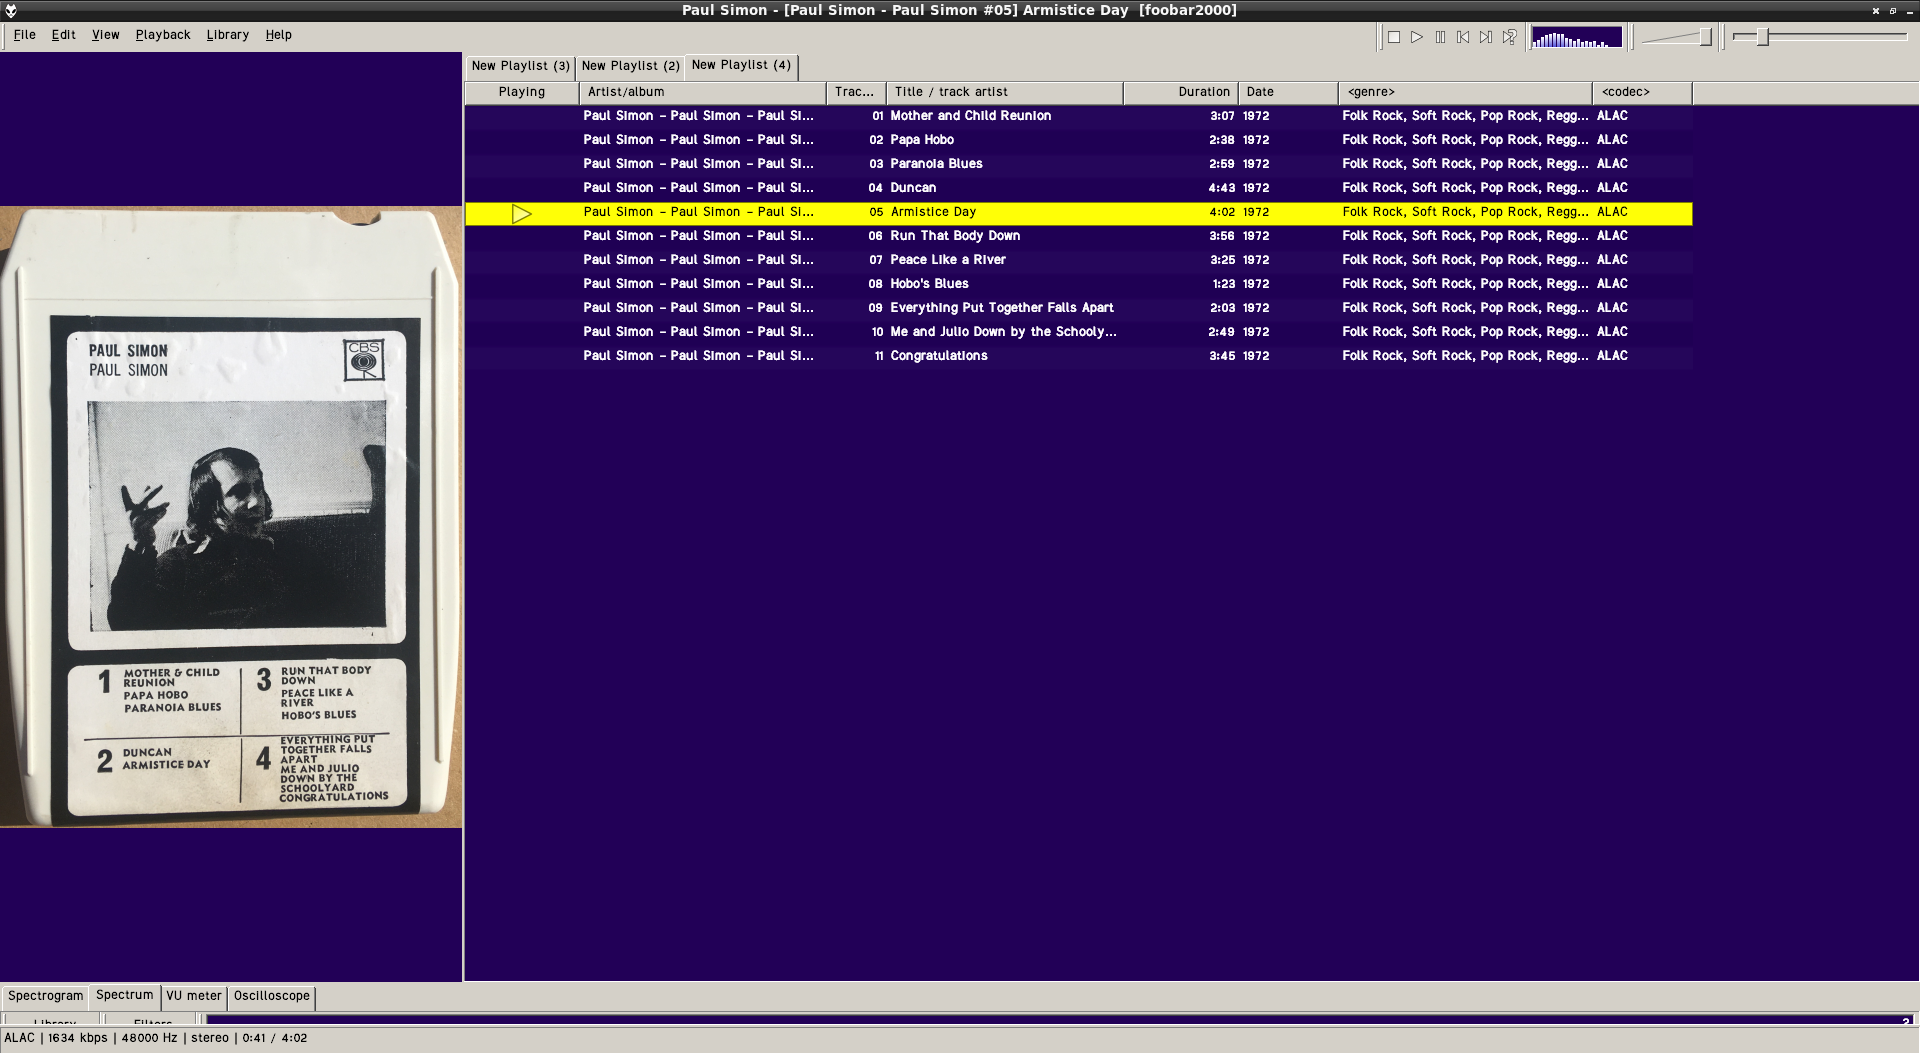The width and height of the screenshot is (1920, 1054).
Task: Select Me and Julio Down by the Schoolyard
Action: coord(1079,332)
